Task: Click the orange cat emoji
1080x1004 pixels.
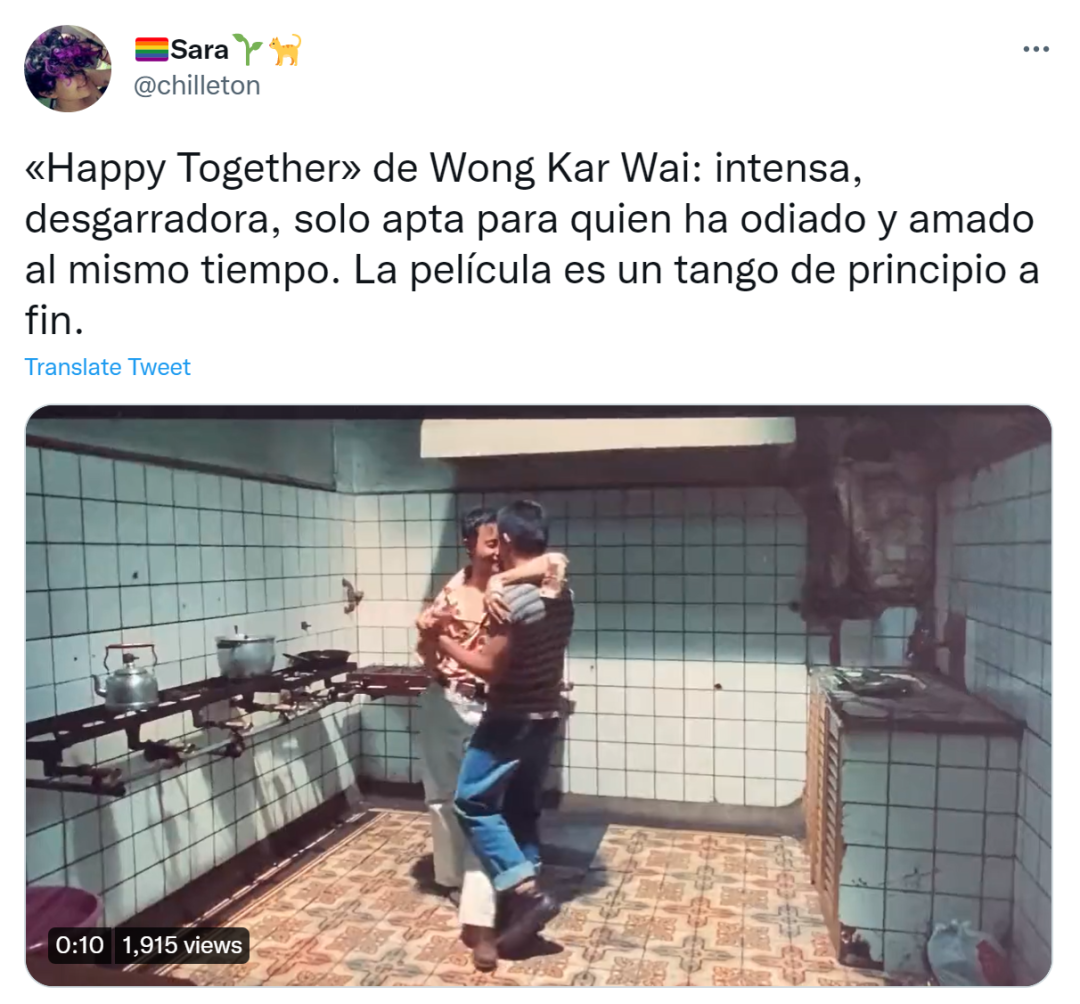Action: [x=284, y=50]
